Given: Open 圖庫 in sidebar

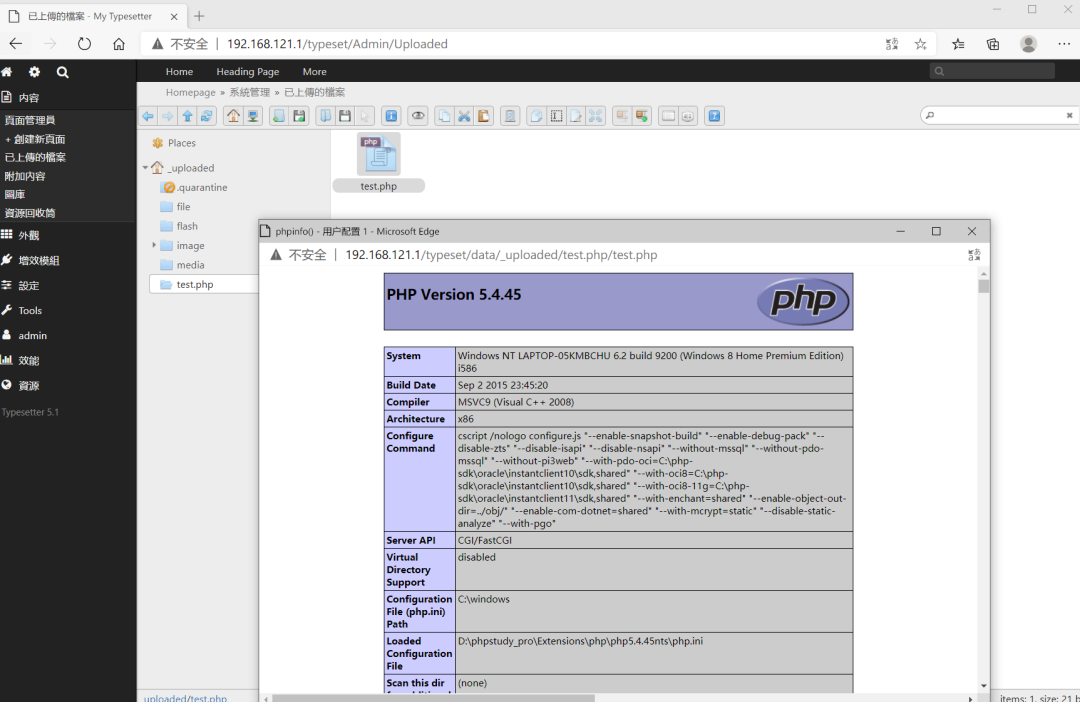Looking at the screenshot, I should (14, 195).
